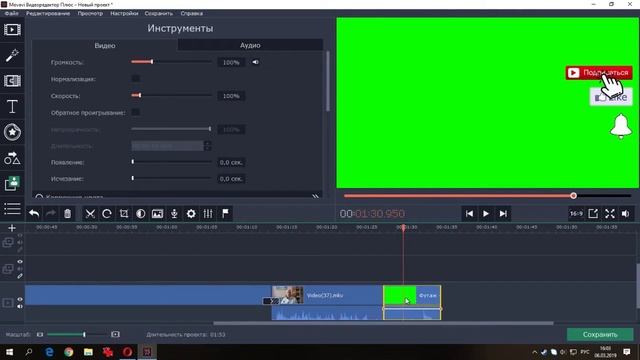Start voice recording with microphone icon
This screenshot has height=360, width=640.
174,213
